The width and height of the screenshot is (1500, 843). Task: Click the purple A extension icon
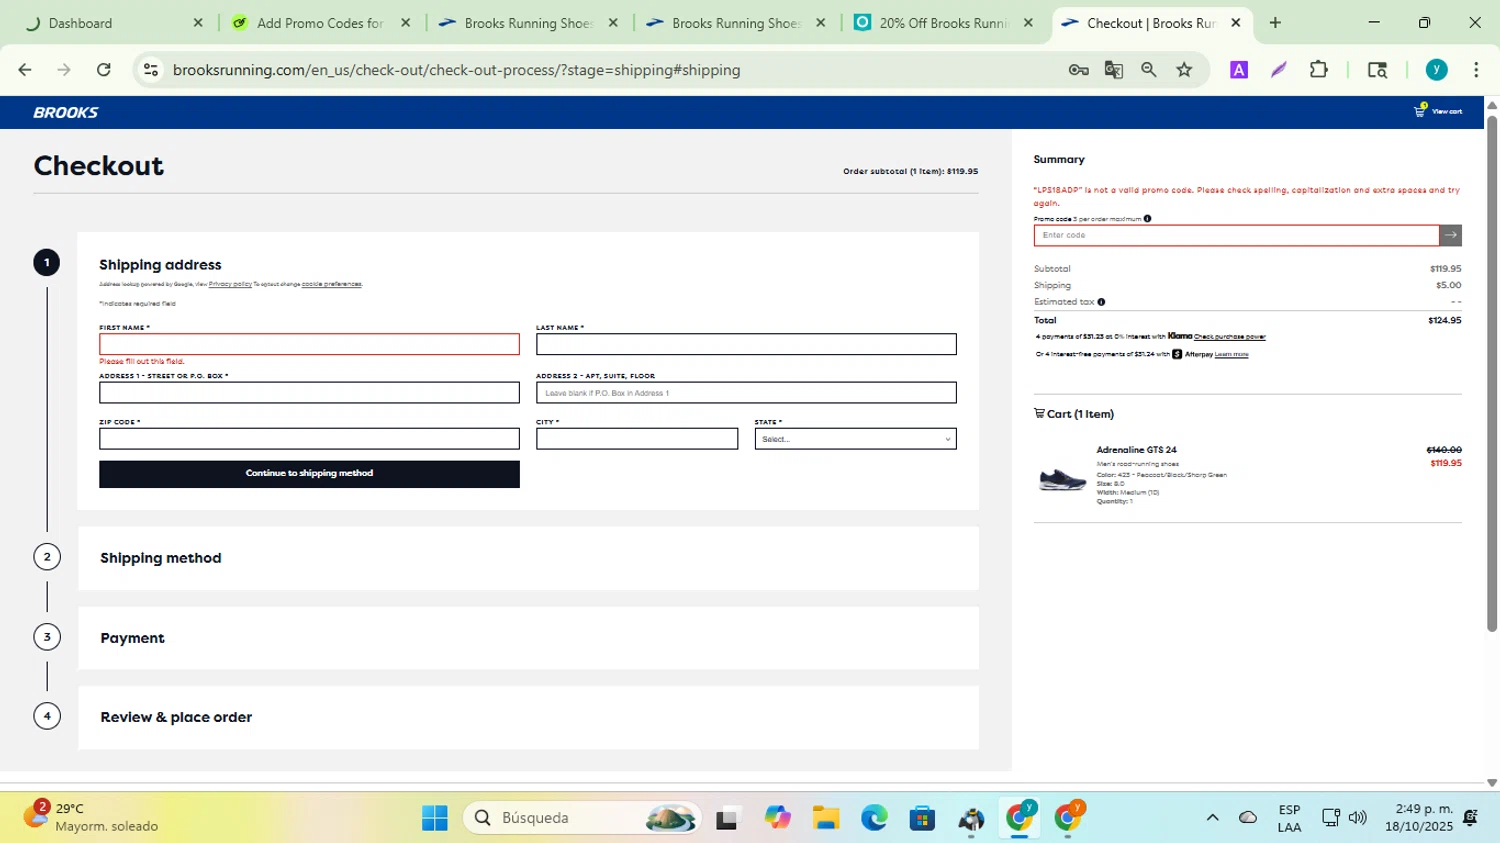pos(1239,69)
